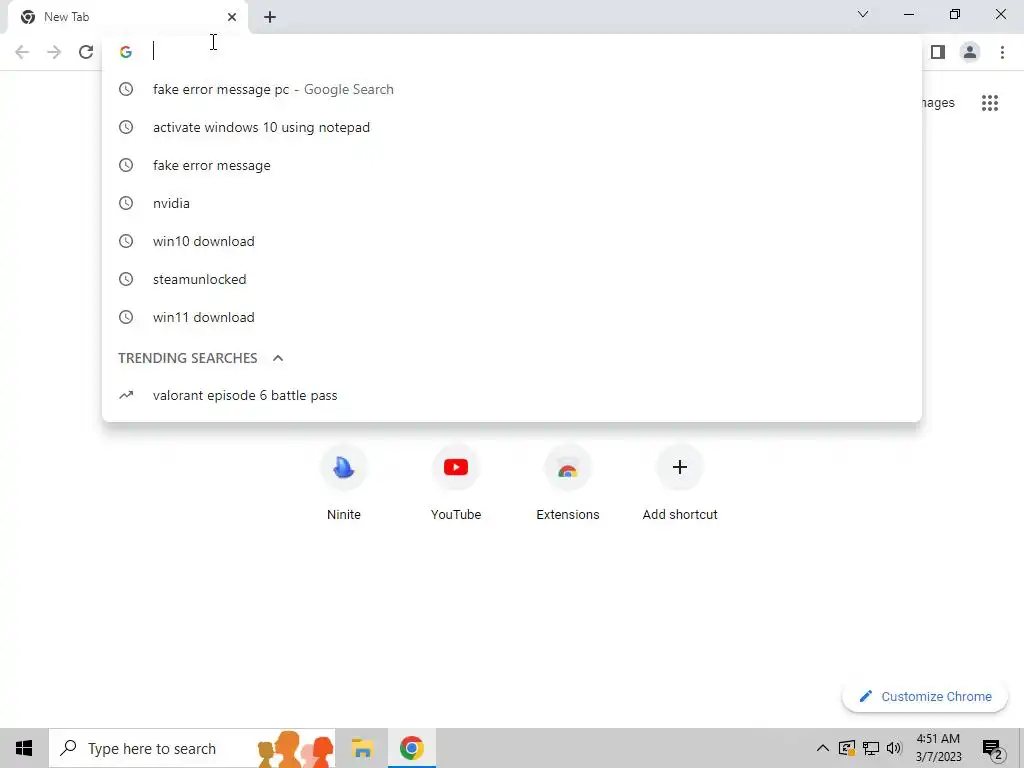The width and height of the screenshot is (1024, 768).
Task: Click the clock icon beside 'nvidia'
Action: tap(126, 203)
